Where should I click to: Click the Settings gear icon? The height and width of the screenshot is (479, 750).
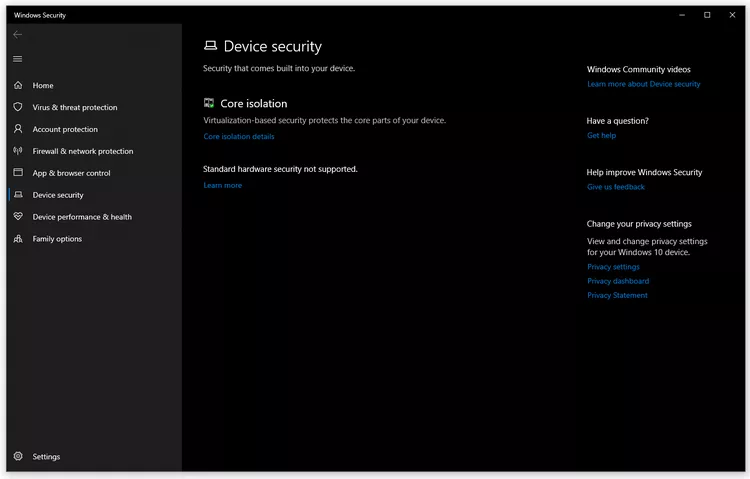click(x=18, y=456)
